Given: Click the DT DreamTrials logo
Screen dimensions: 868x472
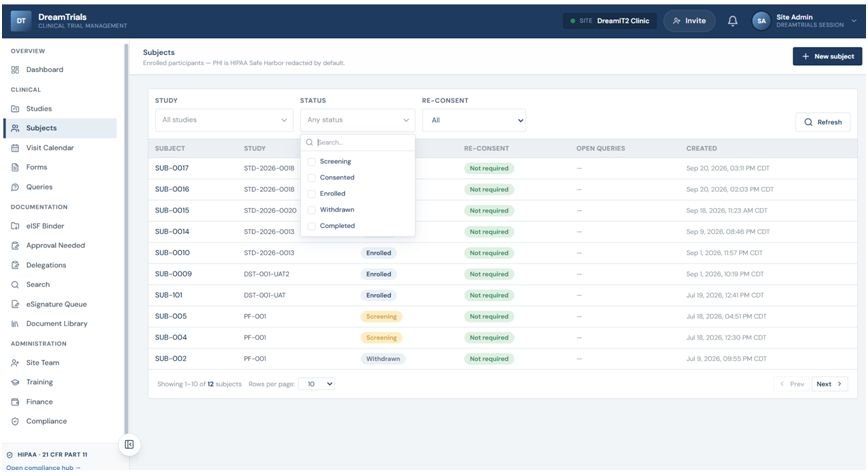Looking at the screenshot, I should tap(21, 21).
